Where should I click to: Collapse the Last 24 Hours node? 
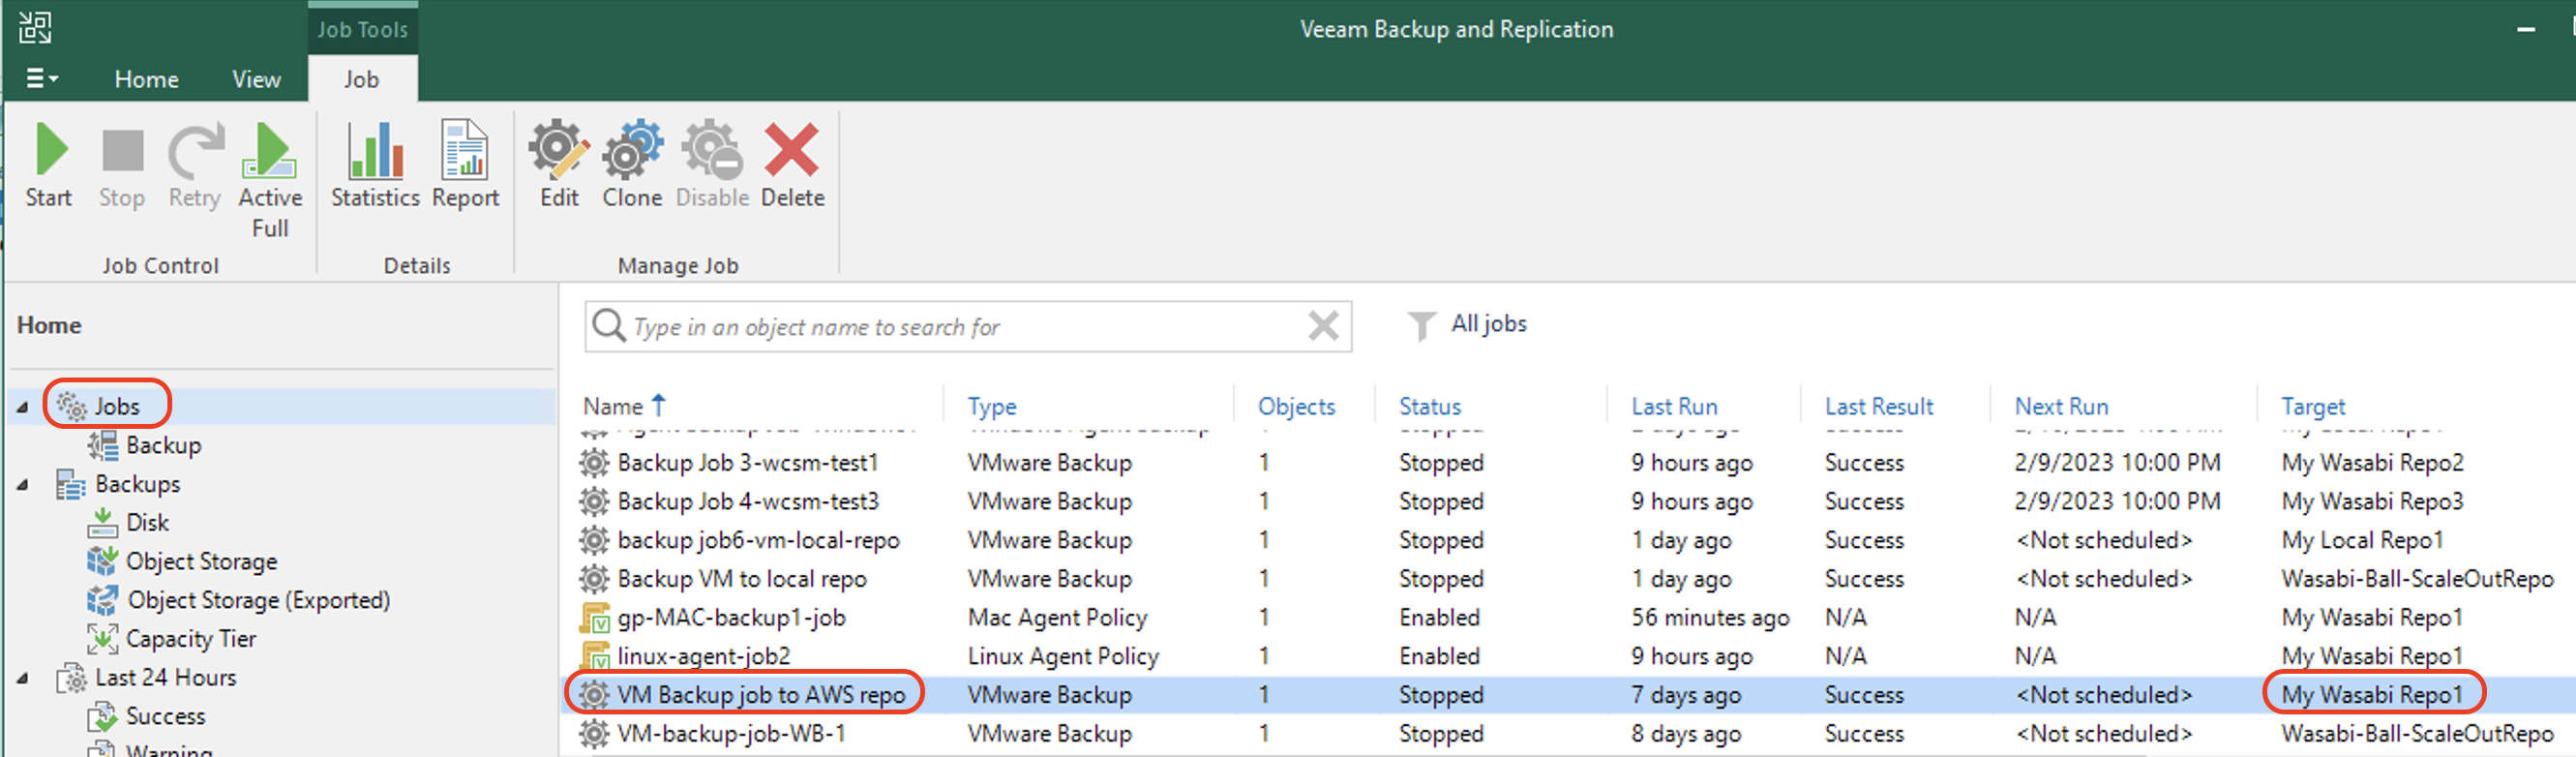point(22,678)
